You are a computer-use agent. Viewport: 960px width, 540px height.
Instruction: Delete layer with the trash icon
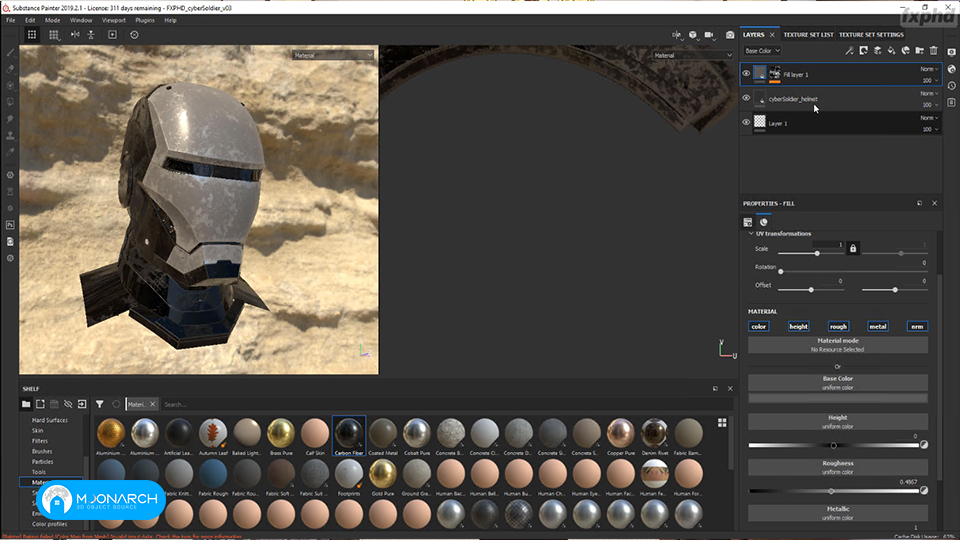pos(934,51)
